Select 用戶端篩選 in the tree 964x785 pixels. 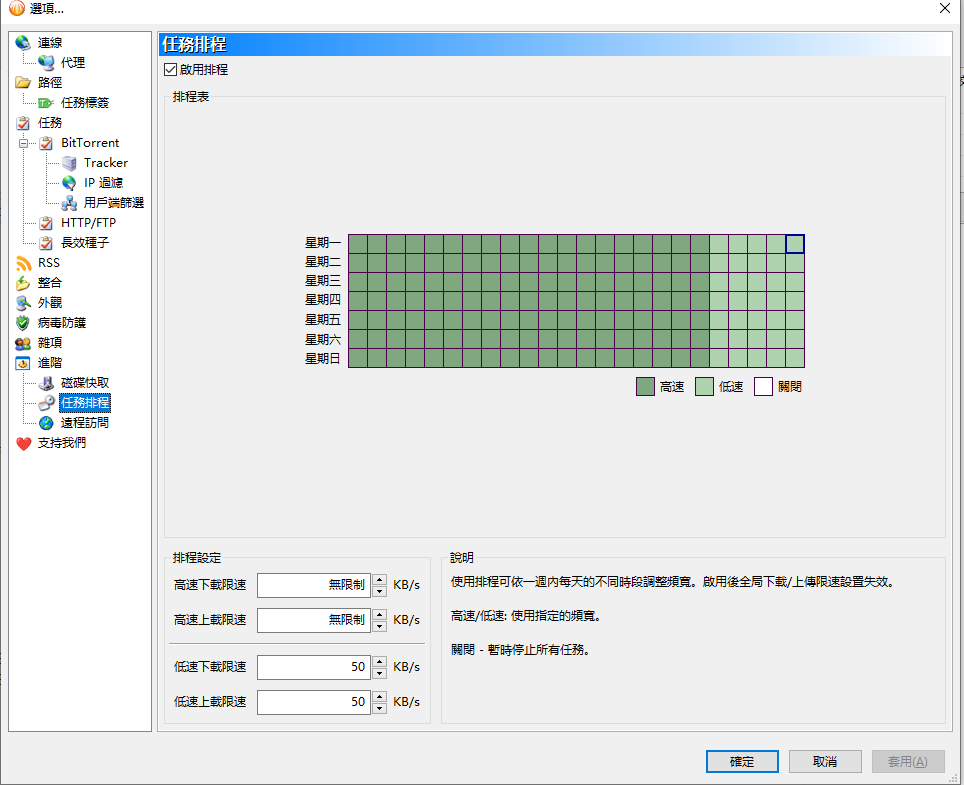coord(113,203)
